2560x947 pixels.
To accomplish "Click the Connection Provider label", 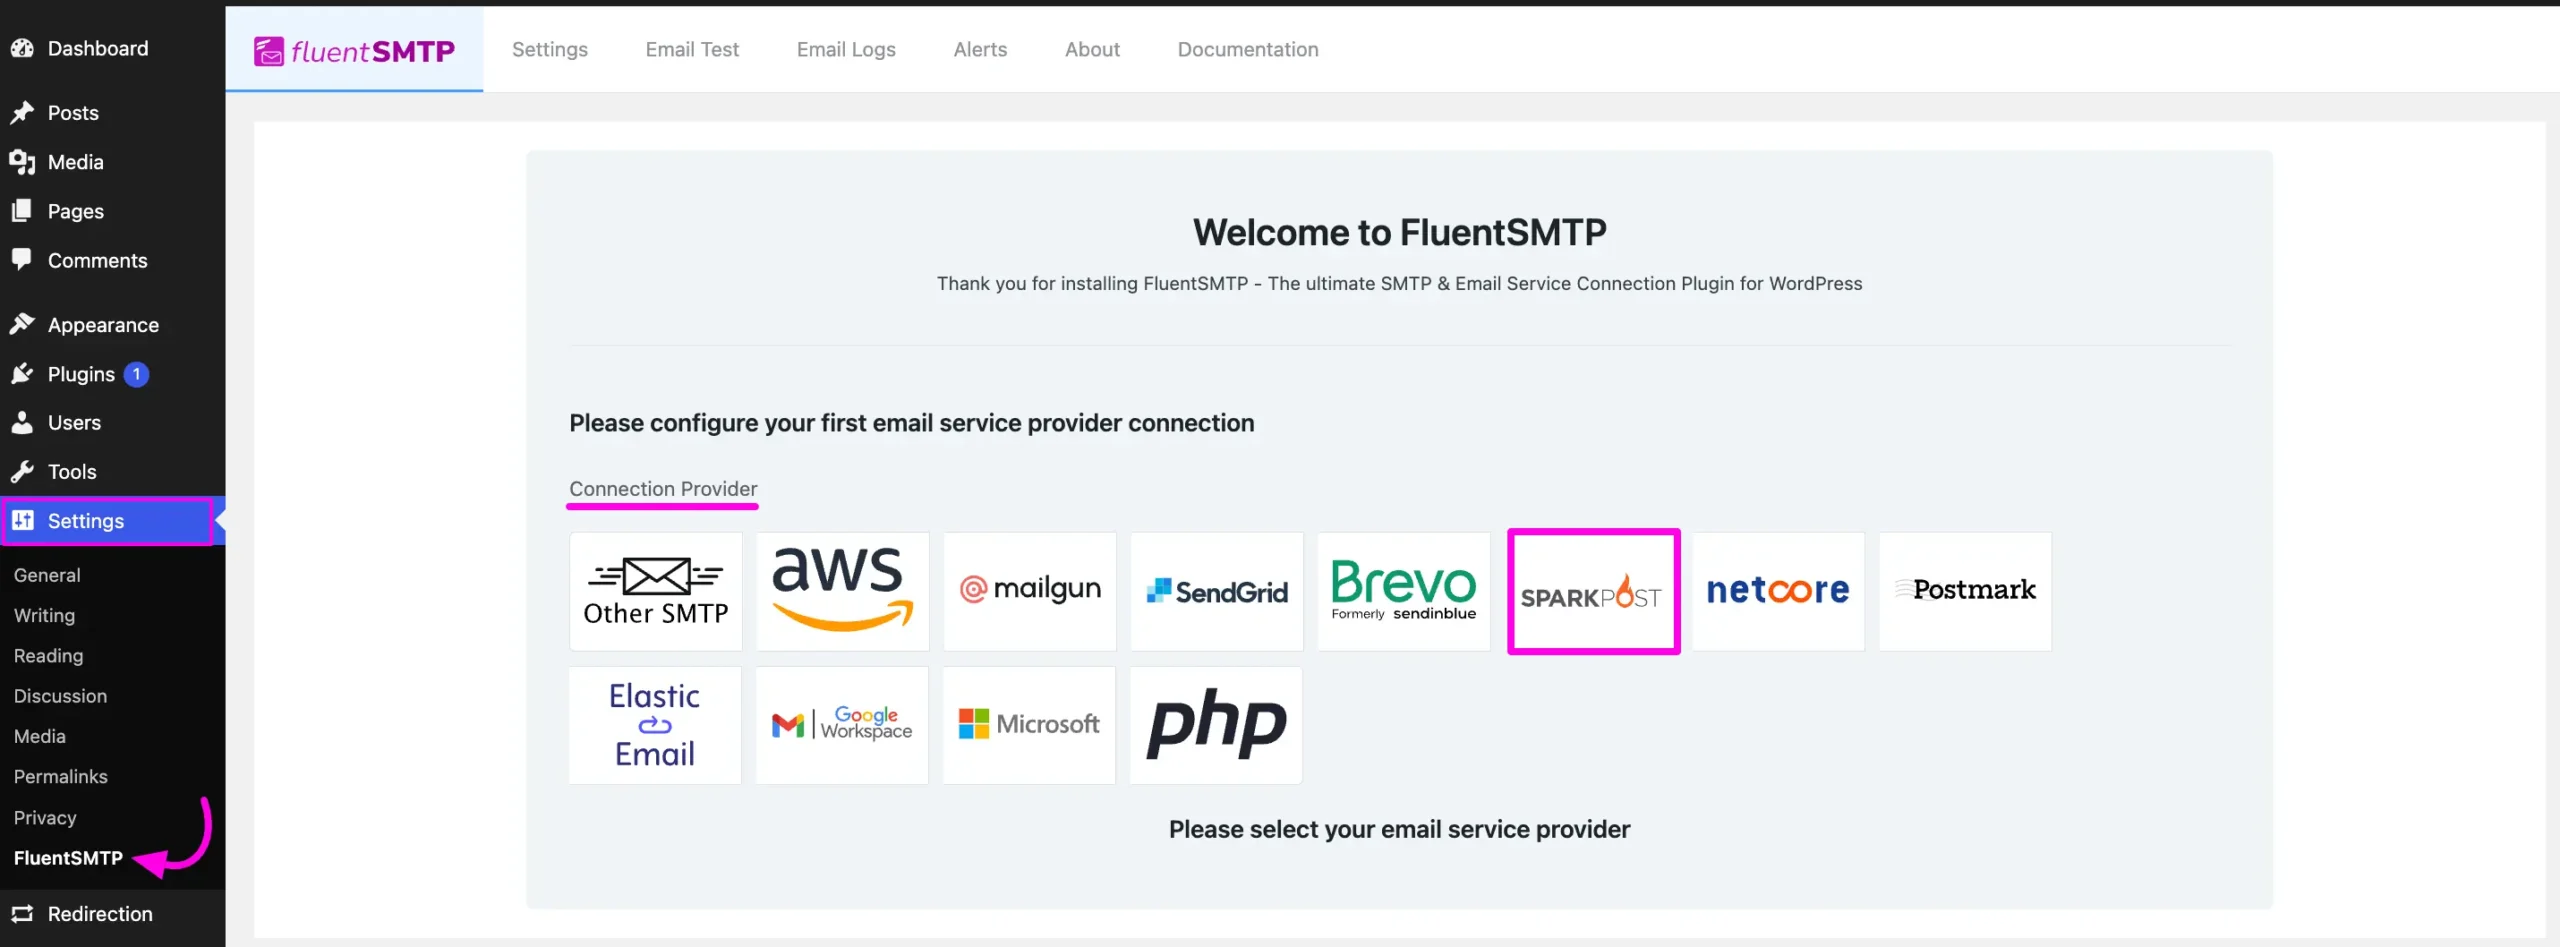I will click(663, 488).
